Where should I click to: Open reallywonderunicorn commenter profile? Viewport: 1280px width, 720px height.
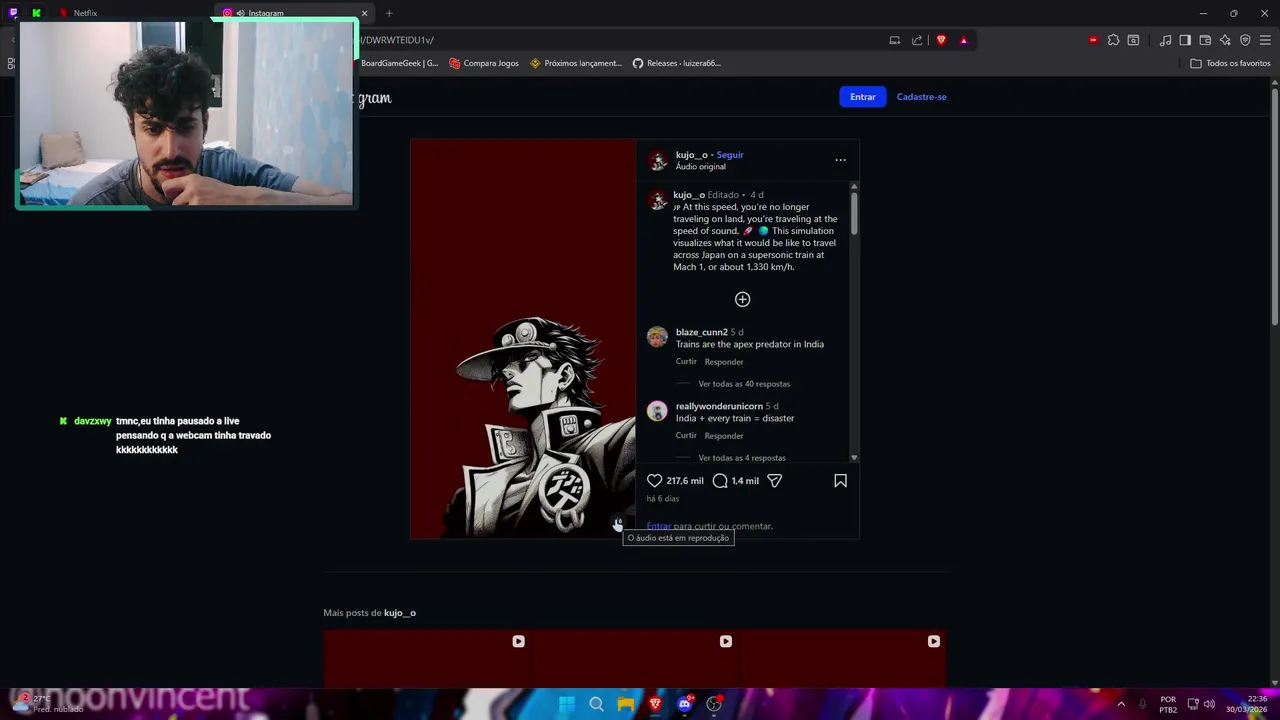pyautogui.click(x=719, y=406)
